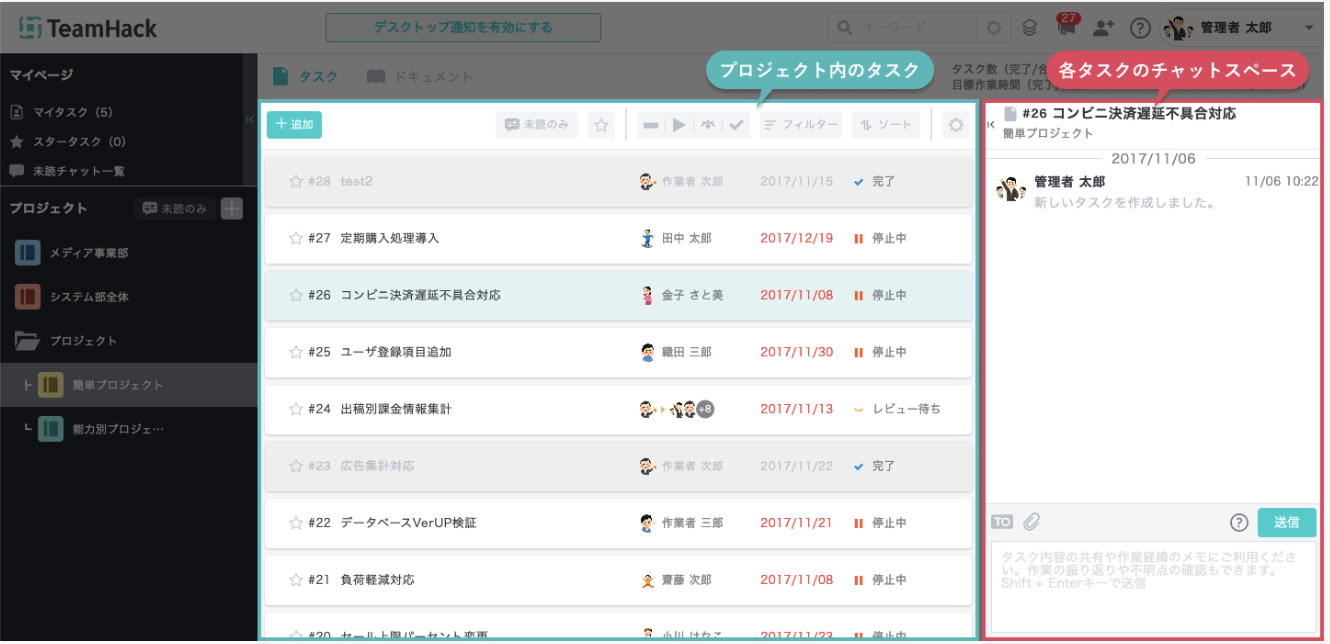Click the attachment paperclip icon in chat

(x=1032, y=521)
